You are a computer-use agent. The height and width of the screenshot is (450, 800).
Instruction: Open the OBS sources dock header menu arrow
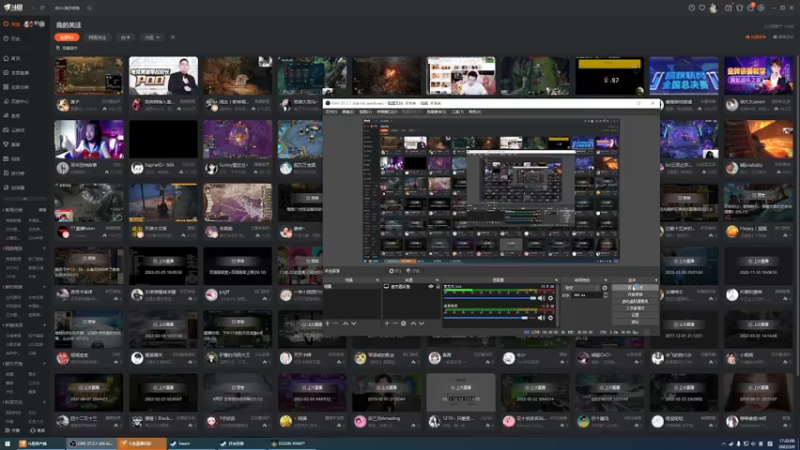[x=437, y=280]
